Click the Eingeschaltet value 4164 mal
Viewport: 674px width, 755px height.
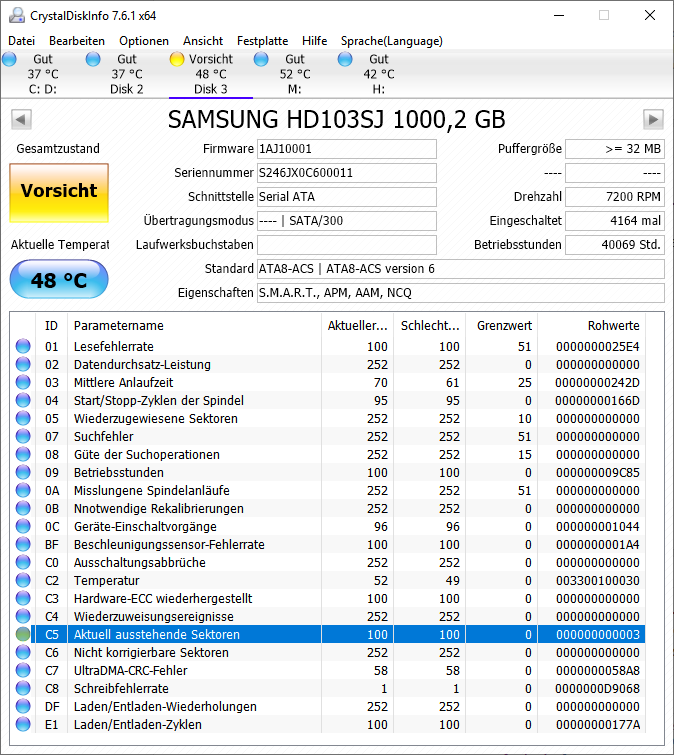[x=615, y=221]
